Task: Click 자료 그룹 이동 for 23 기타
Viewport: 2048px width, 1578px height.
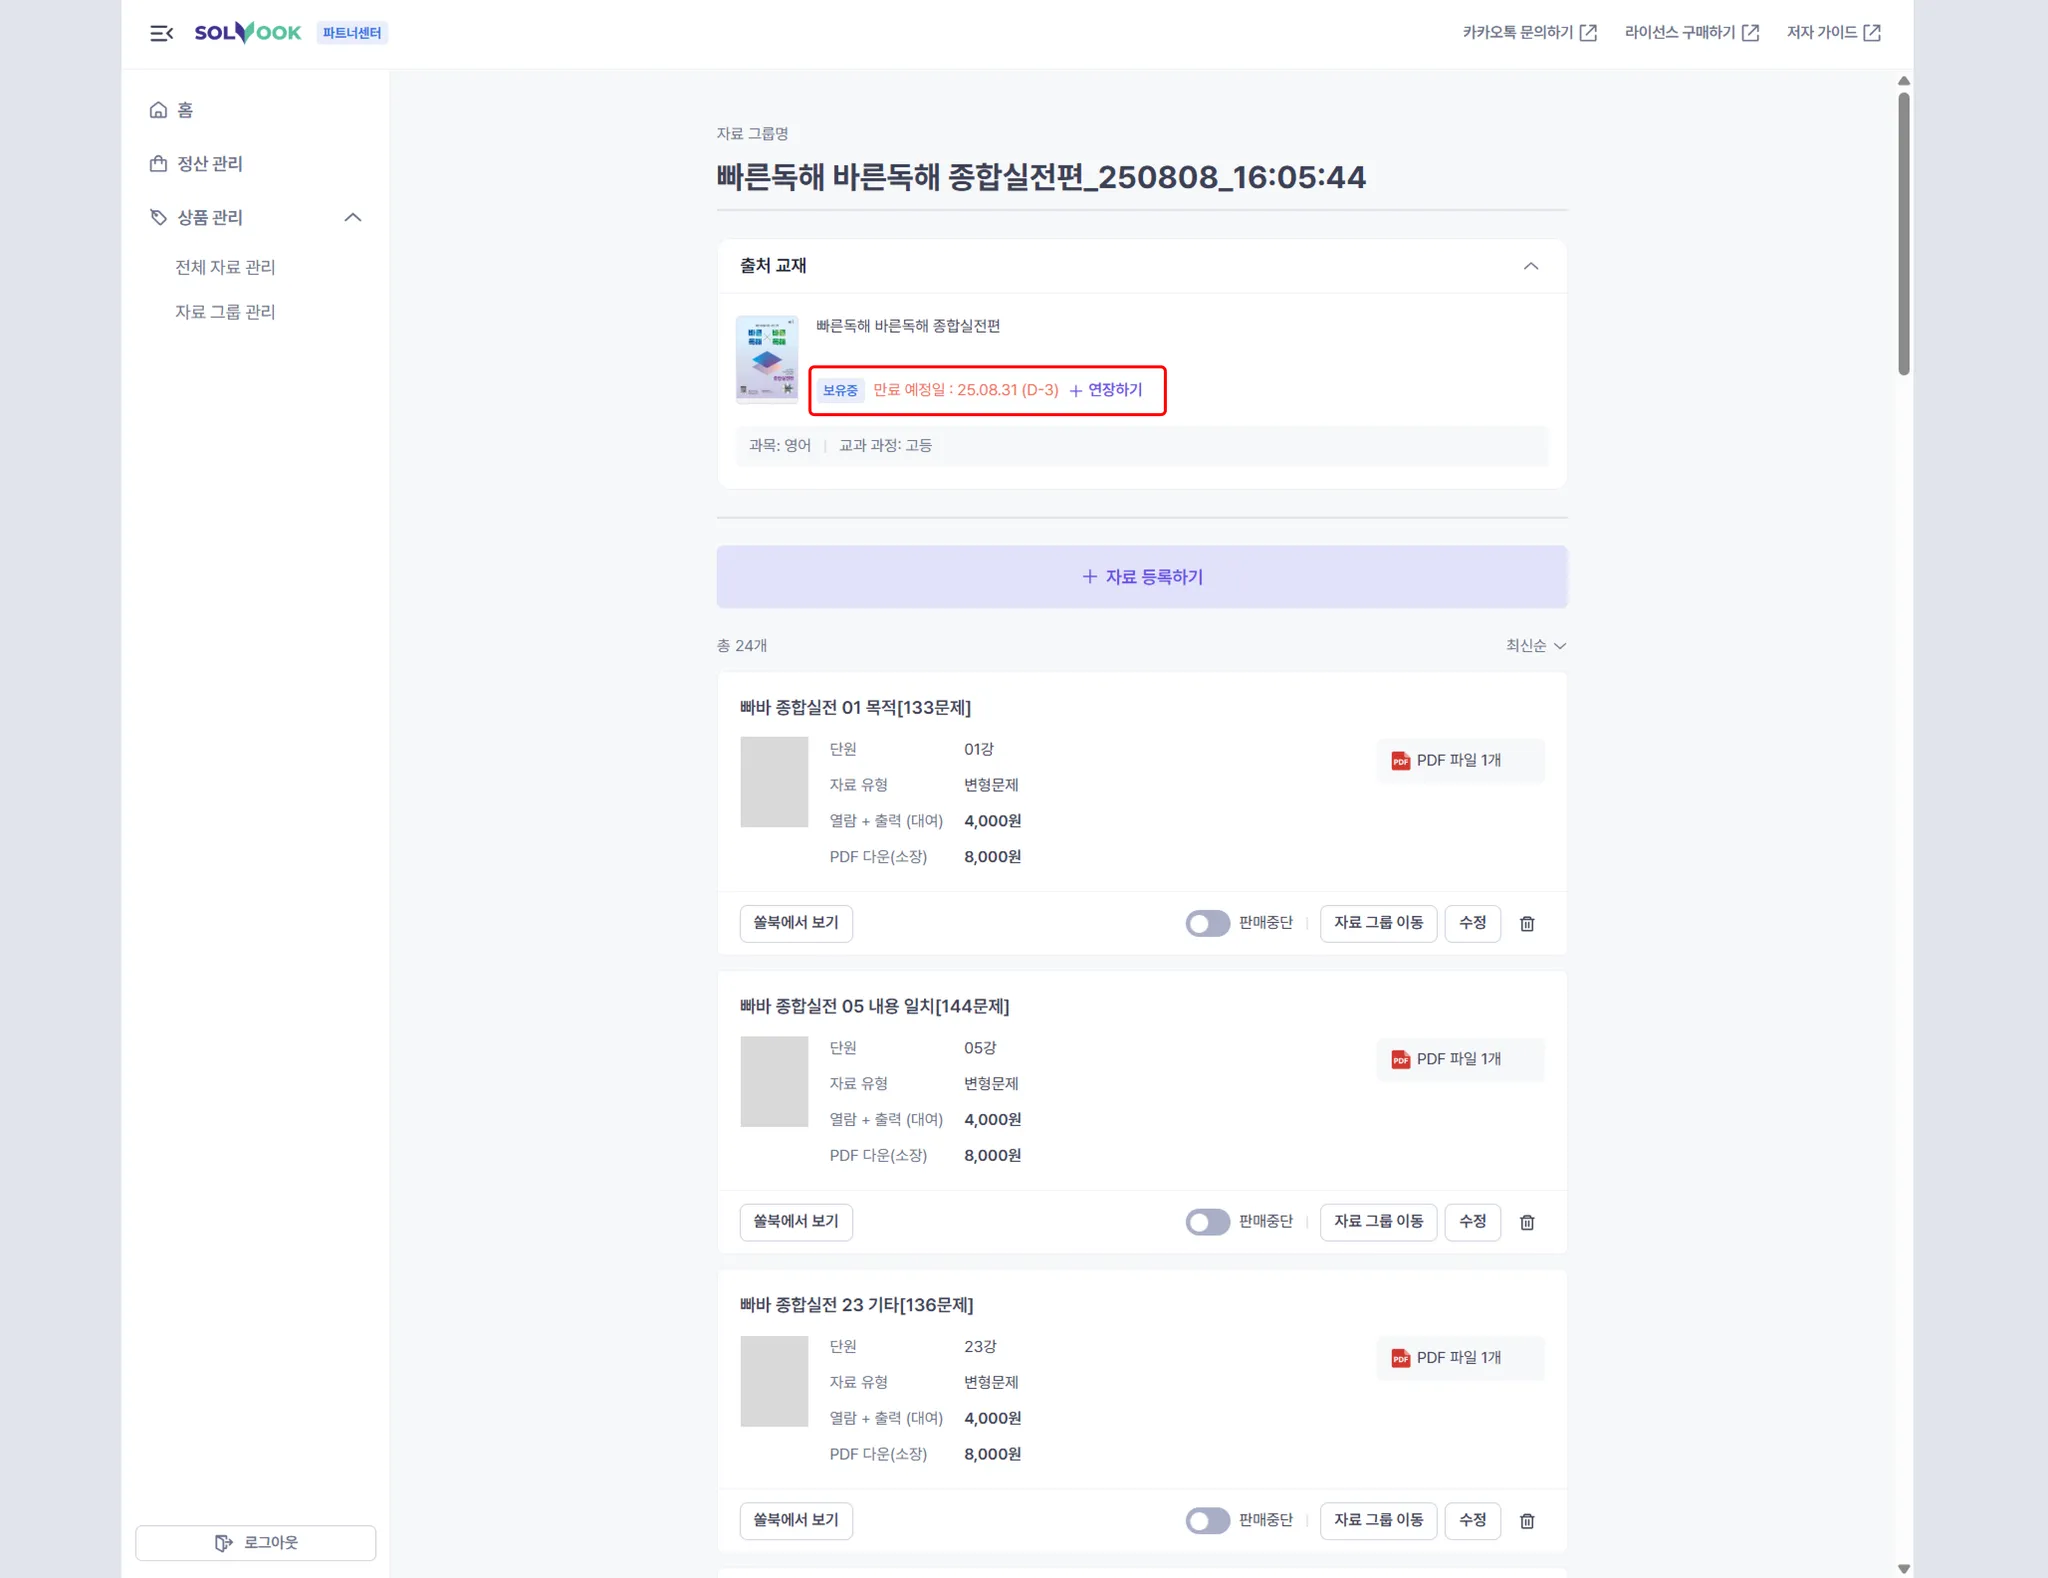Action: point(1378,1520)
